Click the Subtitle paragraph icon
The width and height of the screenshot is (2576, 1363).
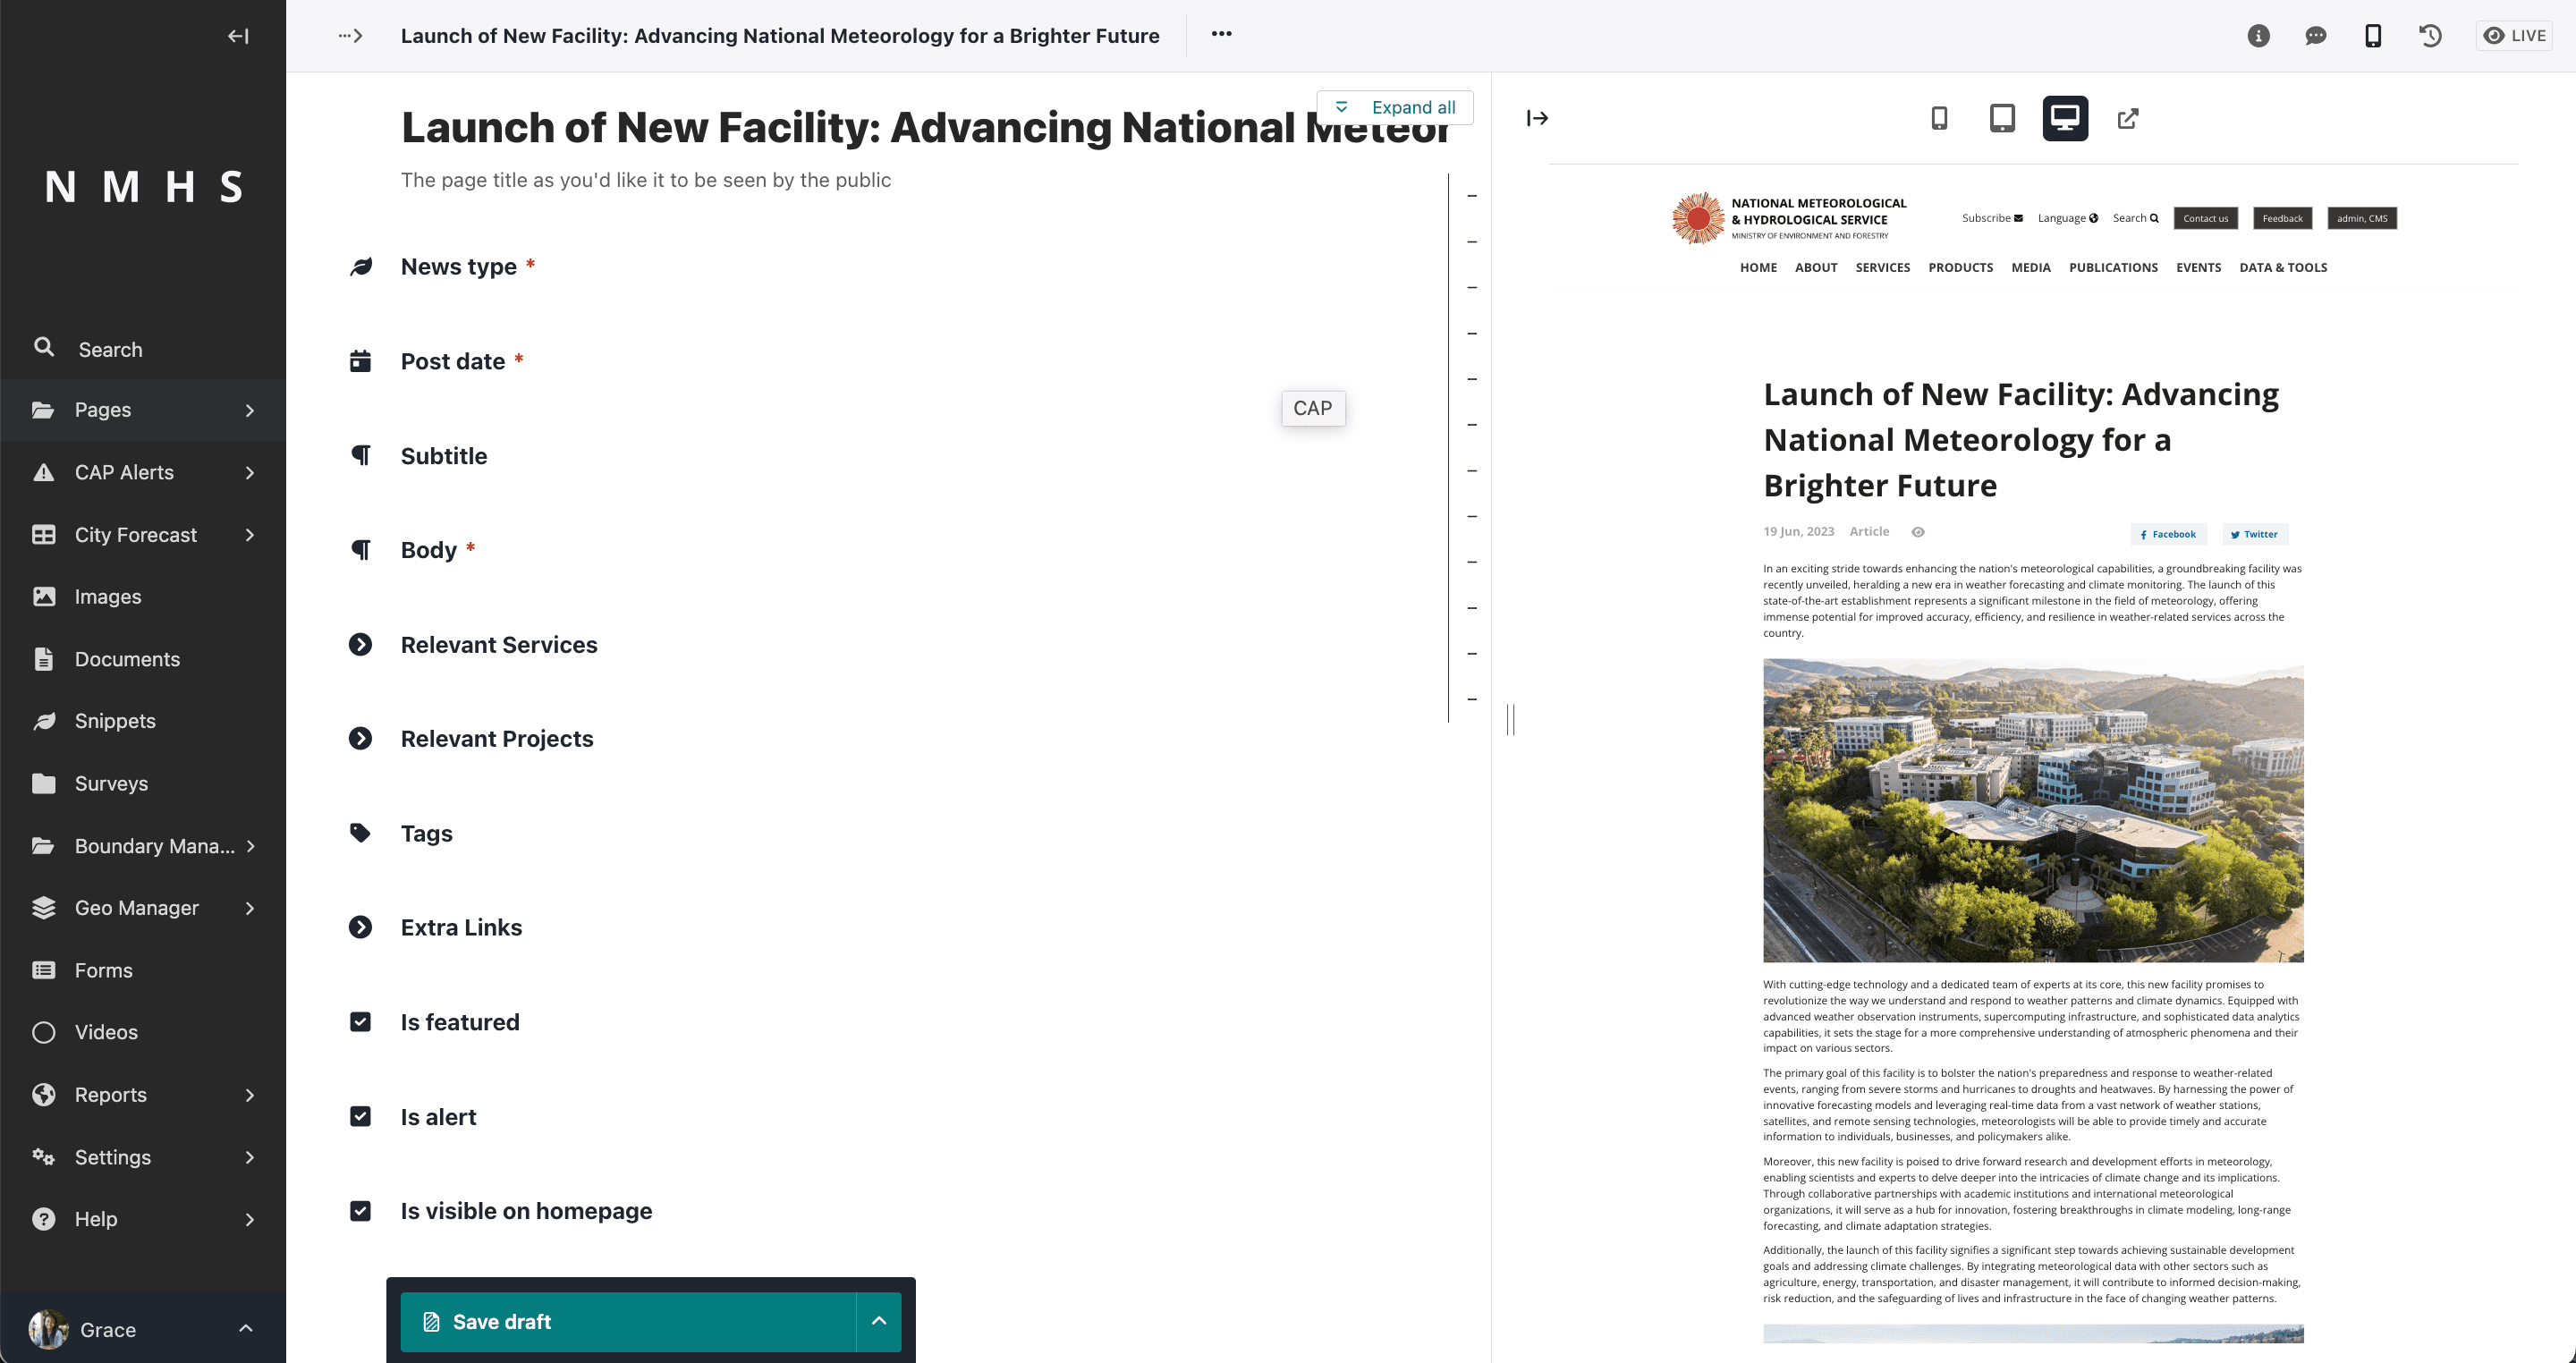click(x=361, y=456)
